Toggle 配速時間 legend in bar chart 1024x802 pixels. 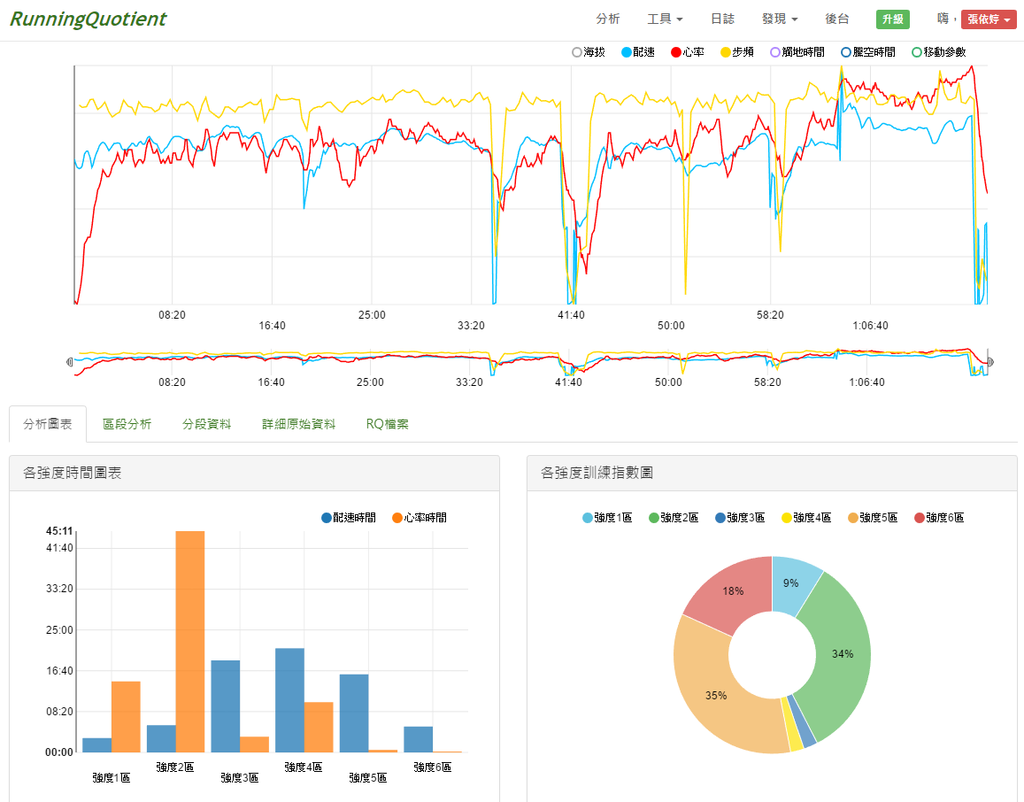coord(349,518)
